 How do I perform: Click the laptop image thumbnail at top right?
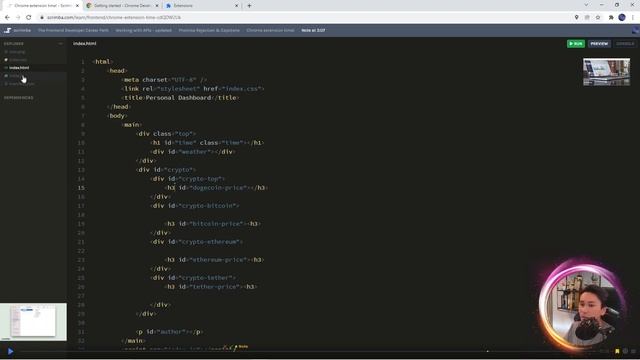(x=606, y=72)
